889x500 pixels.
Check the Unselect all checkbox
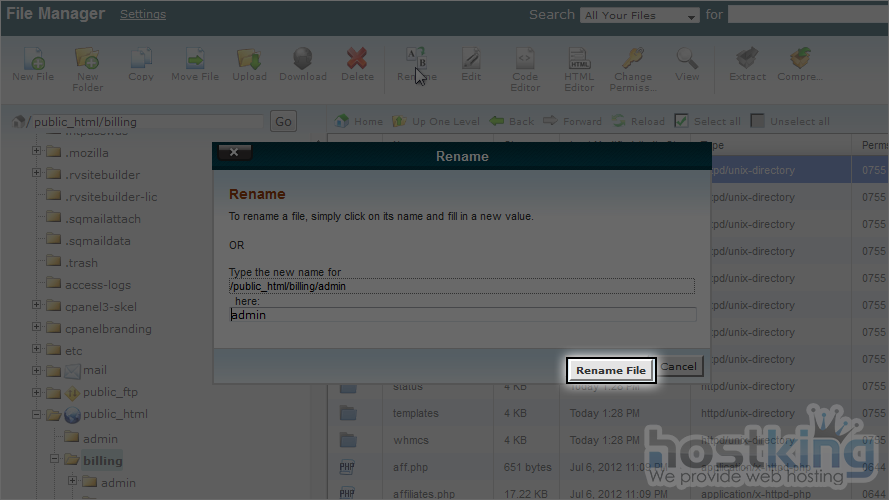click(758, 121)
